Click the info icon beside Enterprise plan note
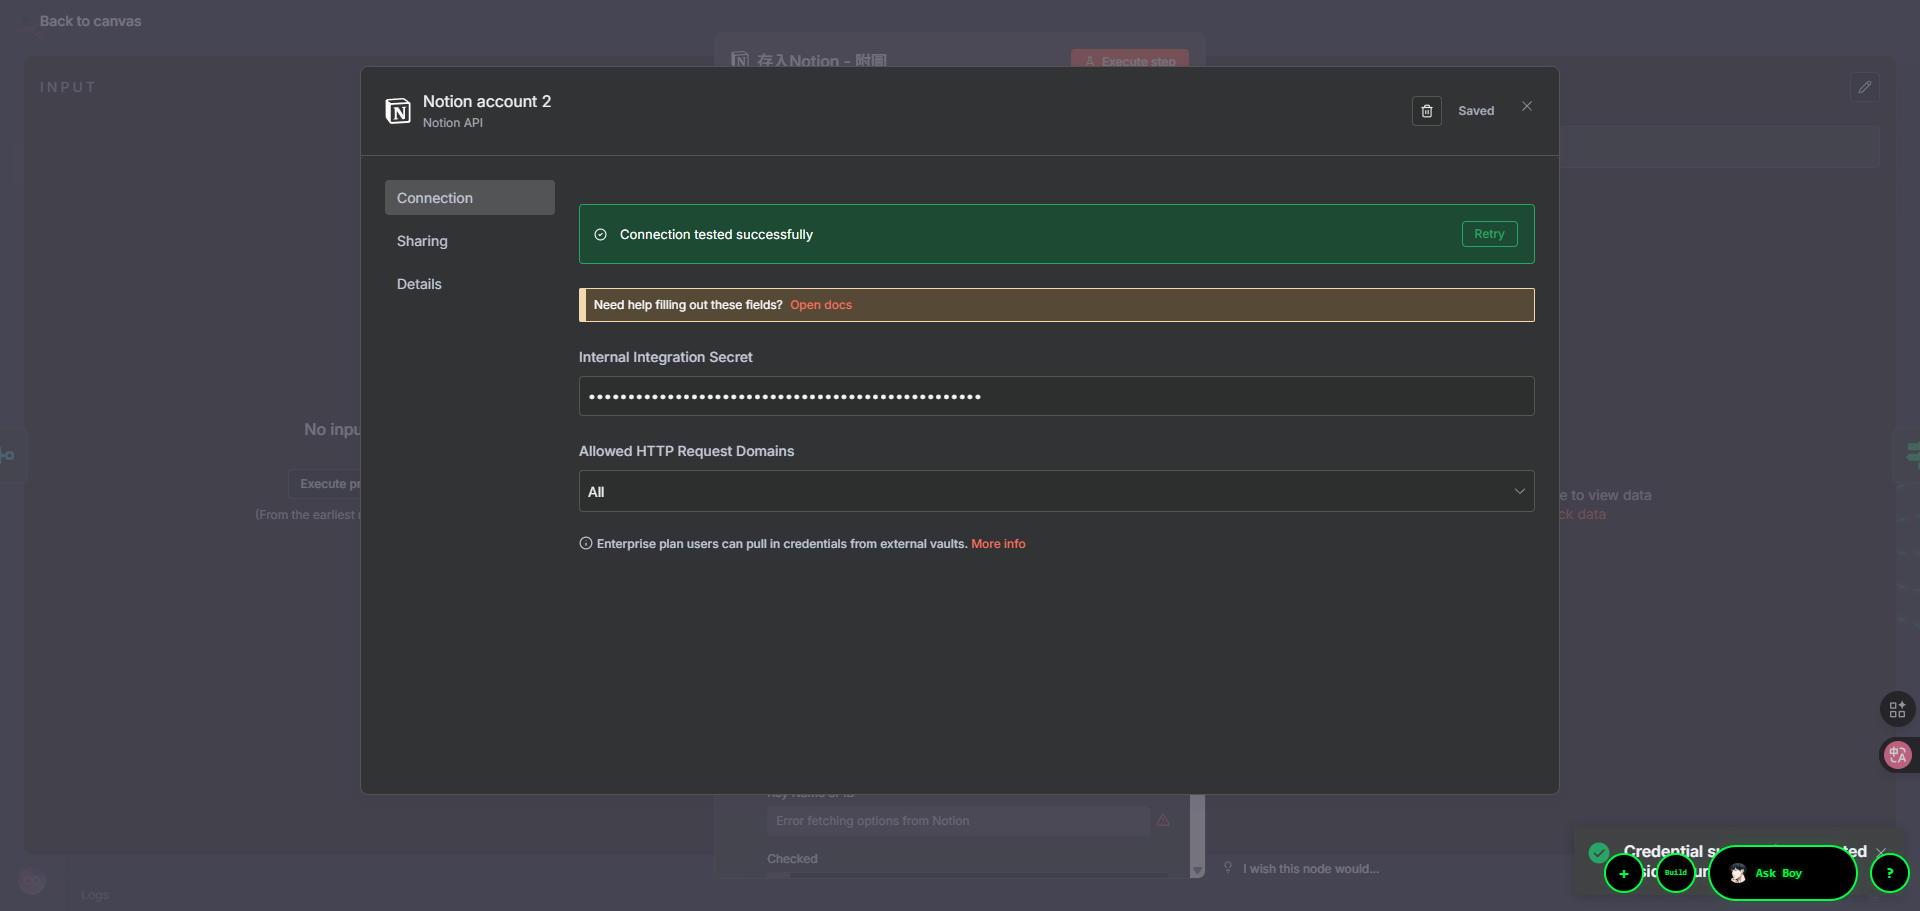Screen dimensions: 1920x911 coord(586,544)
